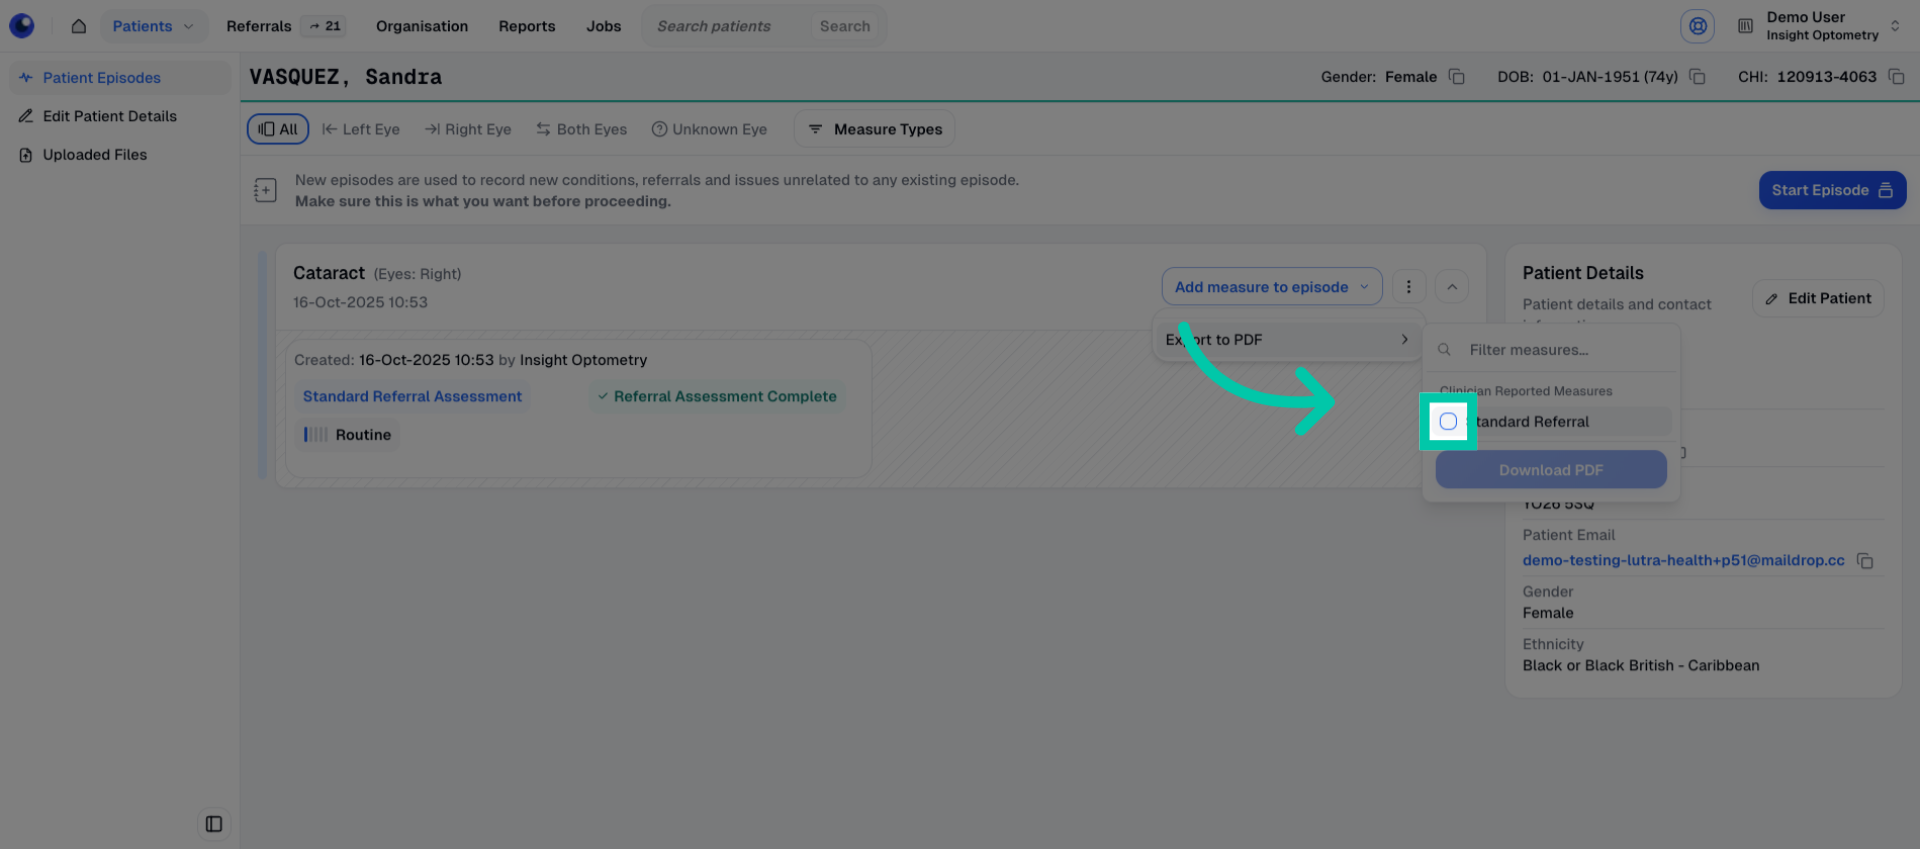1920x849 pixels.
Task: Open Add measure to episode dropdown
Action: pos(1272,287)
